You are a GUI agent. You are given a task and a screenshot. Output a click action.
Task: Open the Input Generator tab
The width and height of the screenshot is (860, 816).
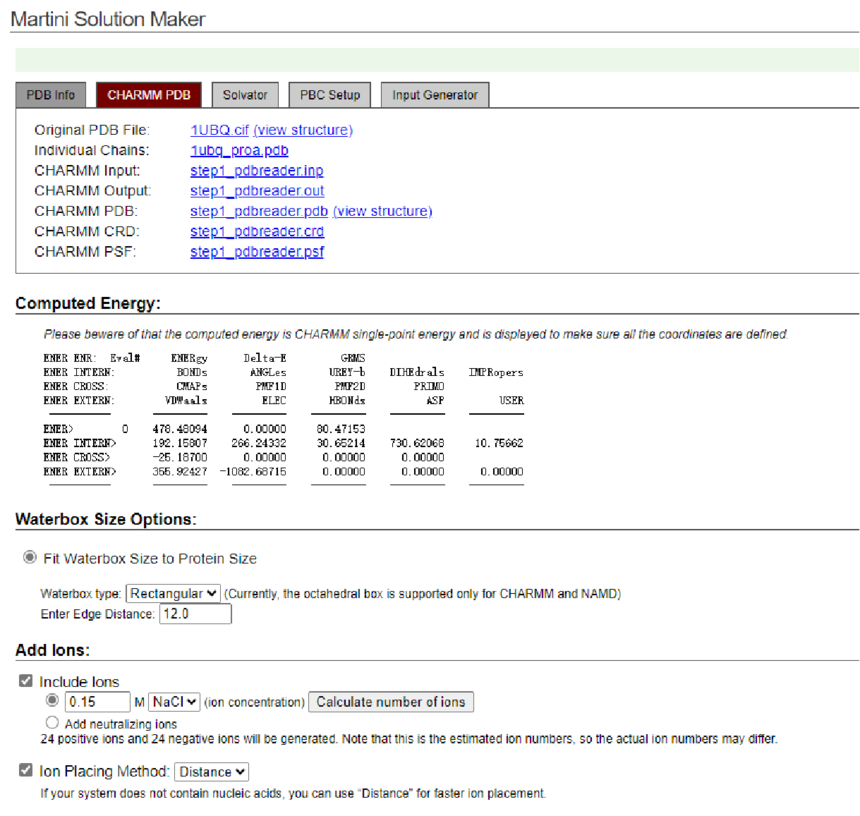point(434,95)
